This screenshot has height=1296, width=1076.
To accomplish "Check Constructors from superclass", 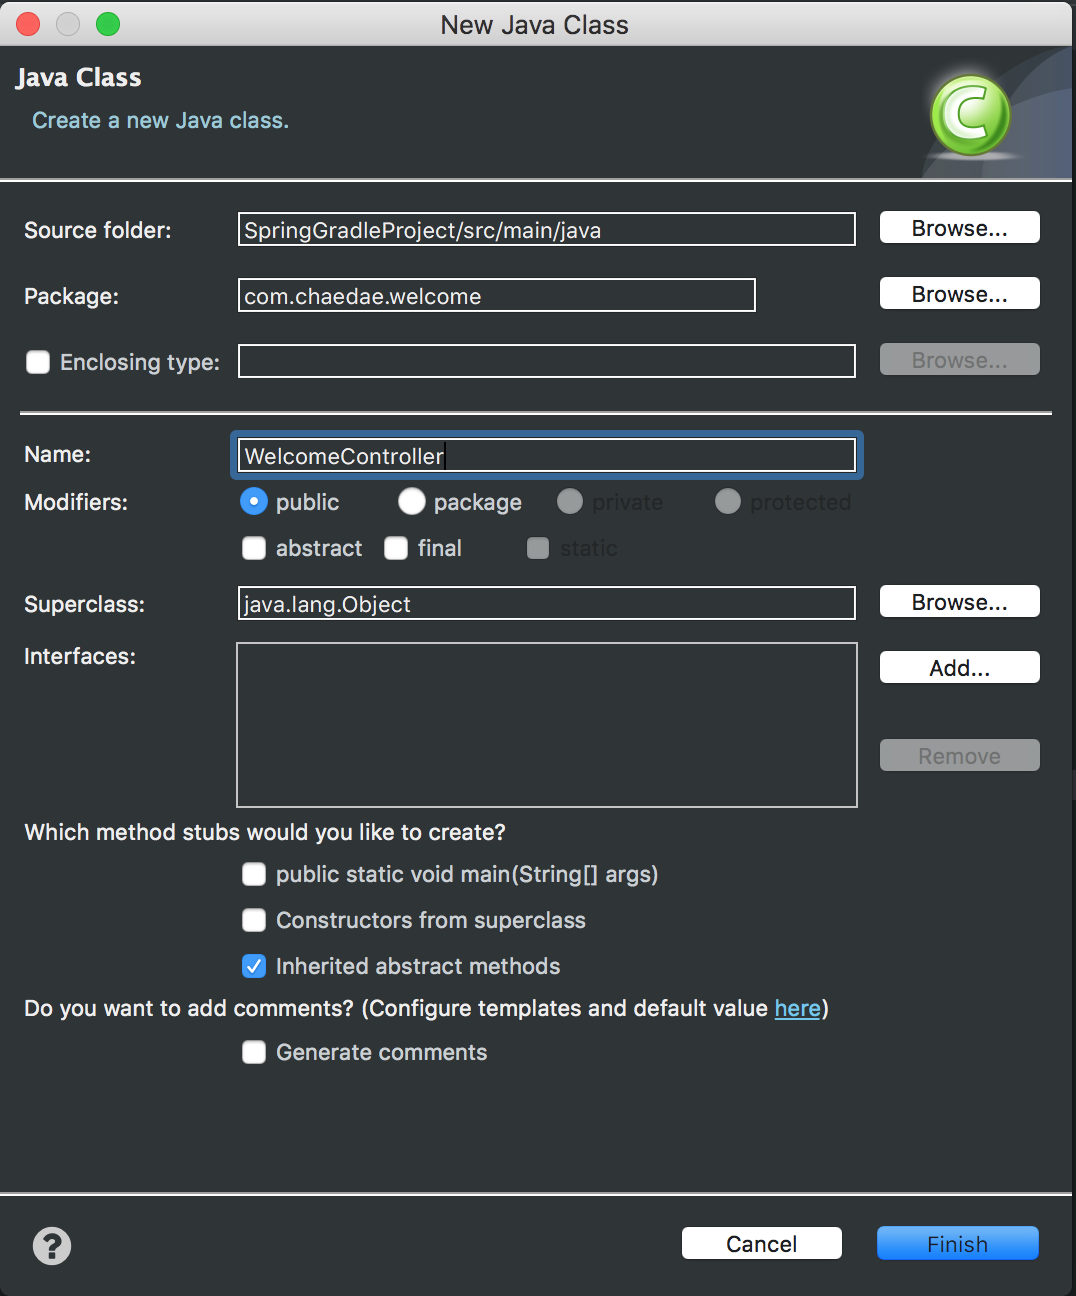I will tap(254, 920).
